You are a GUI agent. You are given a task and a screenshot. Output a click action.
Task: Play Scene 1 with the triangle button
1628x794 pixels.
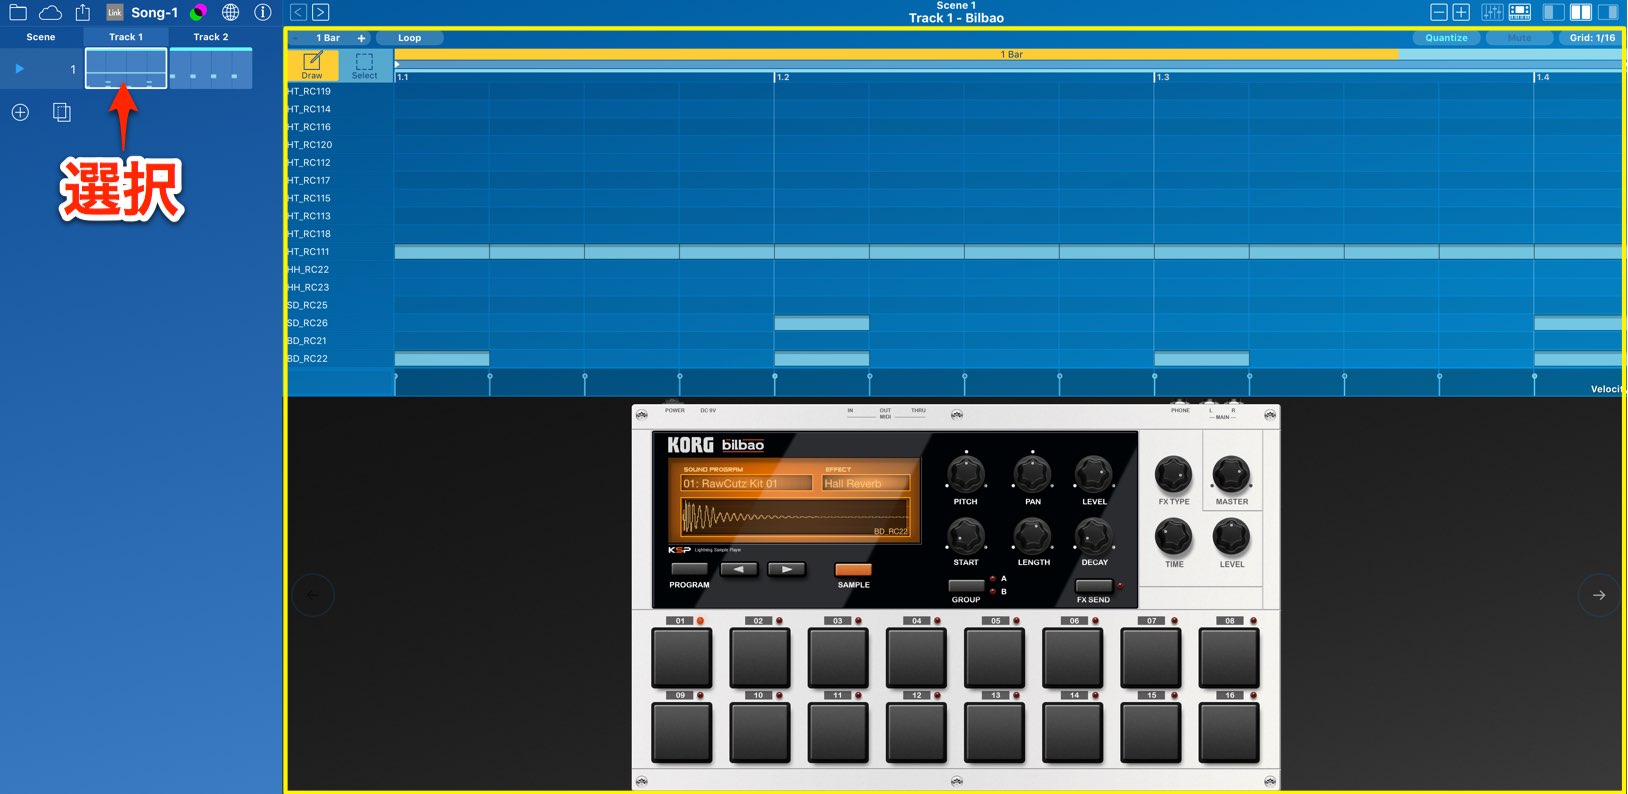[19, 69]
